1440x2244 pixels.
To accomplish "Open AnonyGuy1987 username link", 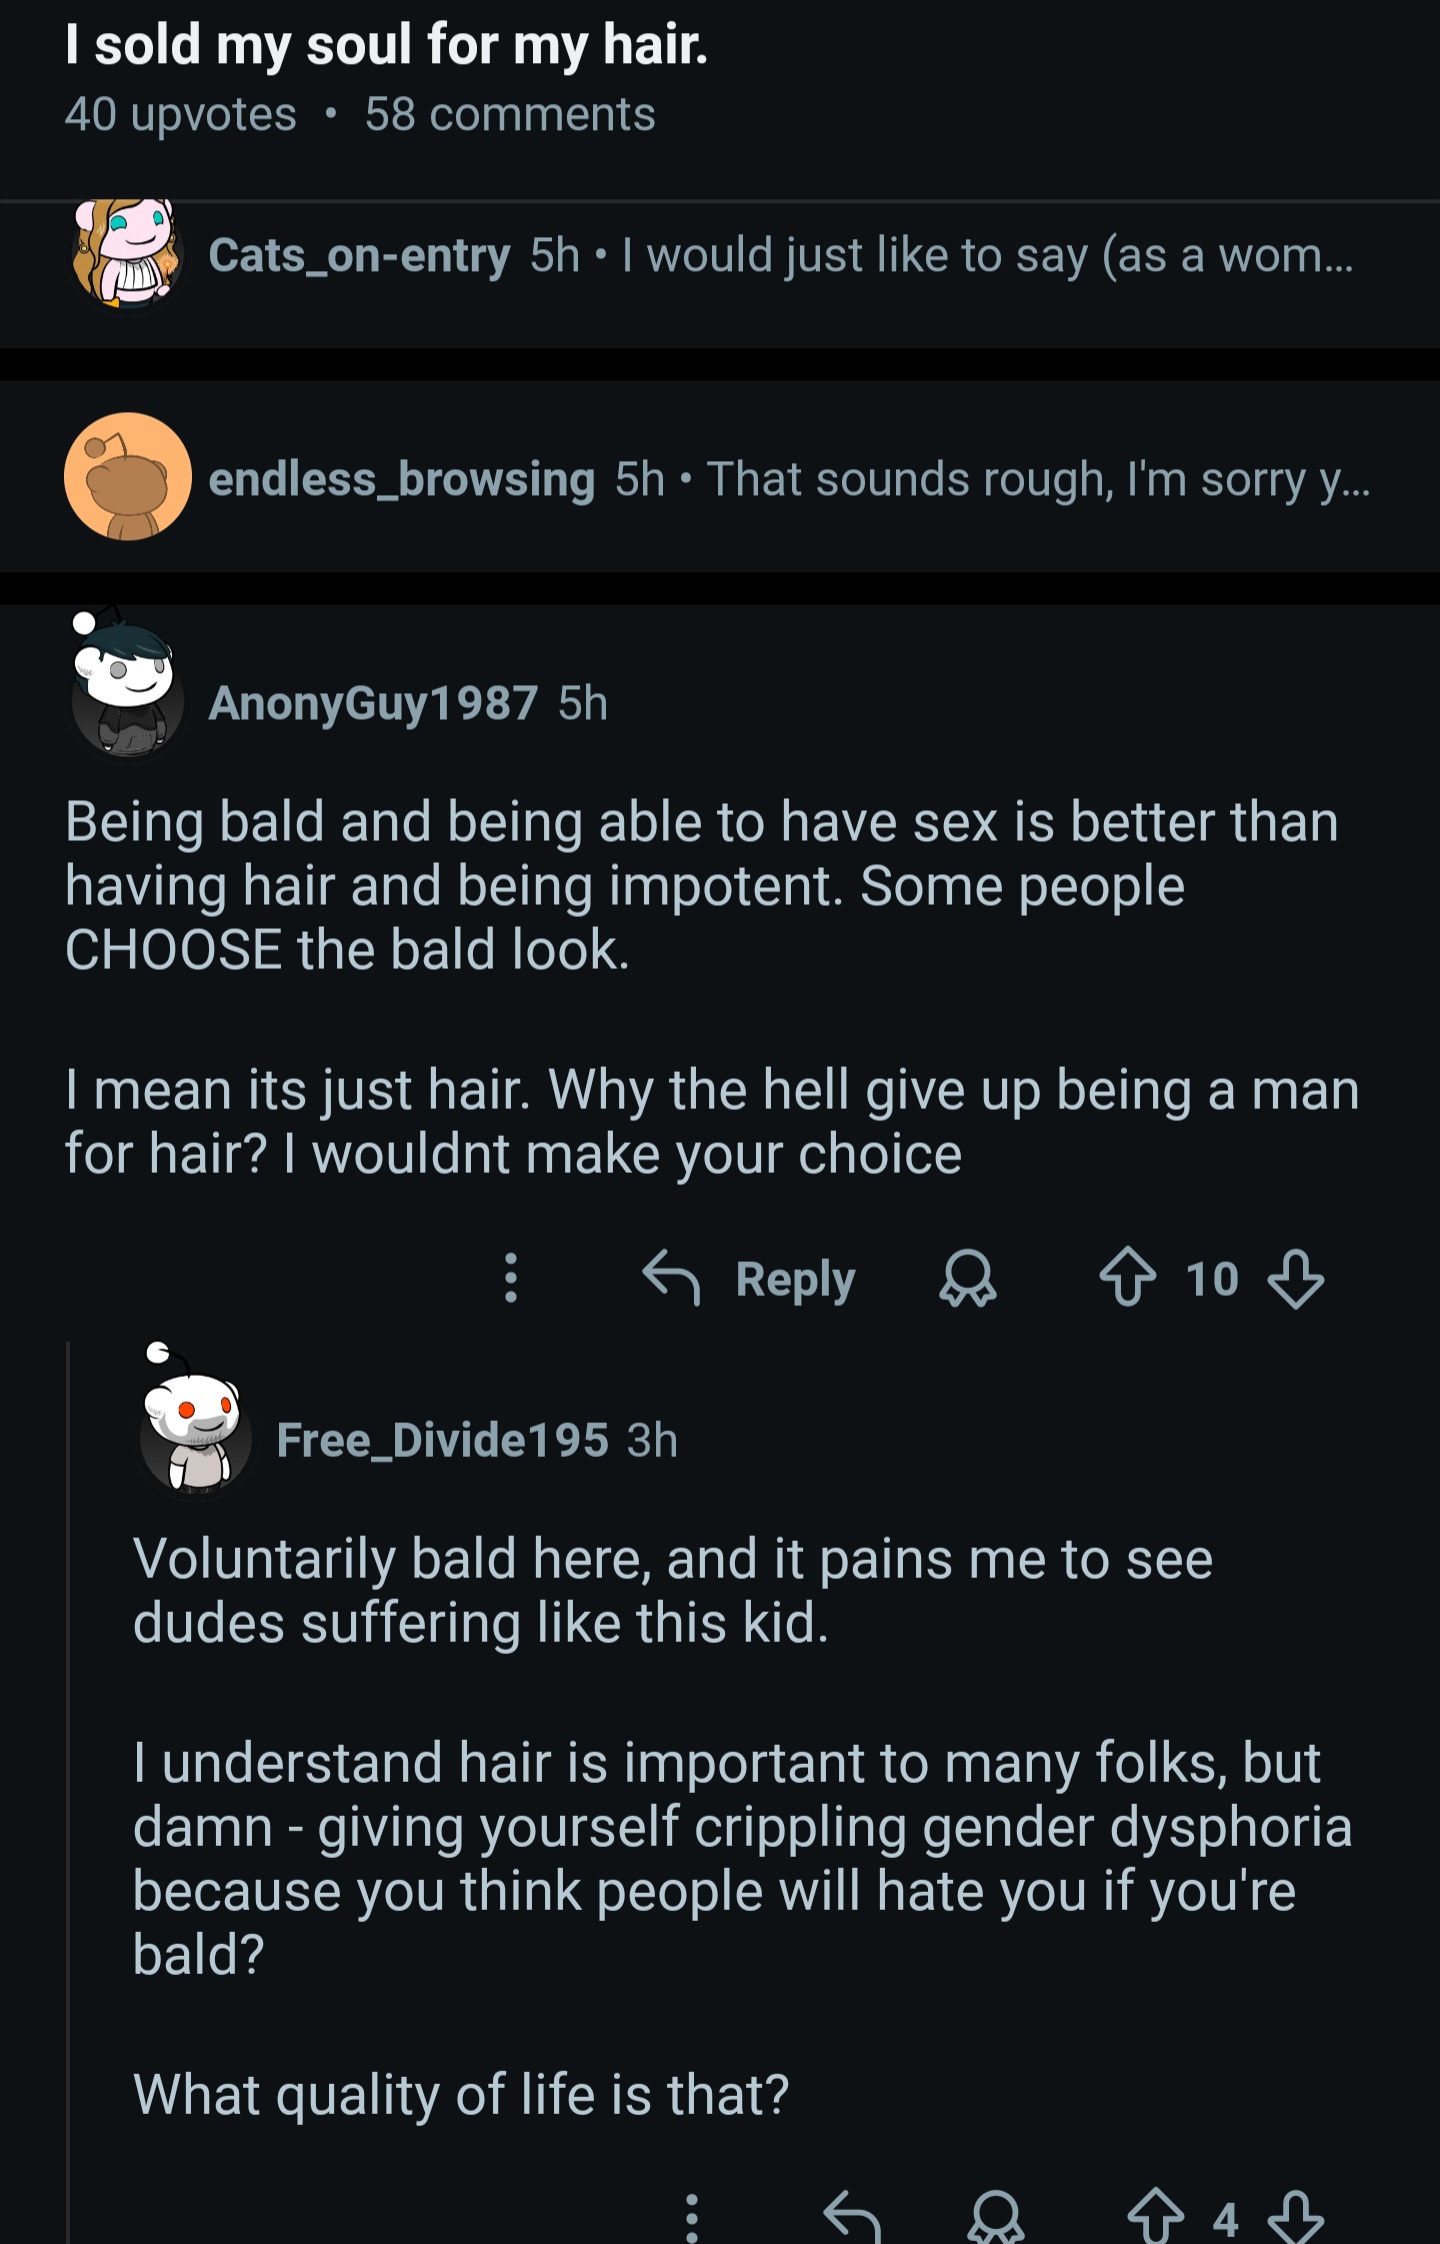I will coord(373,703).
